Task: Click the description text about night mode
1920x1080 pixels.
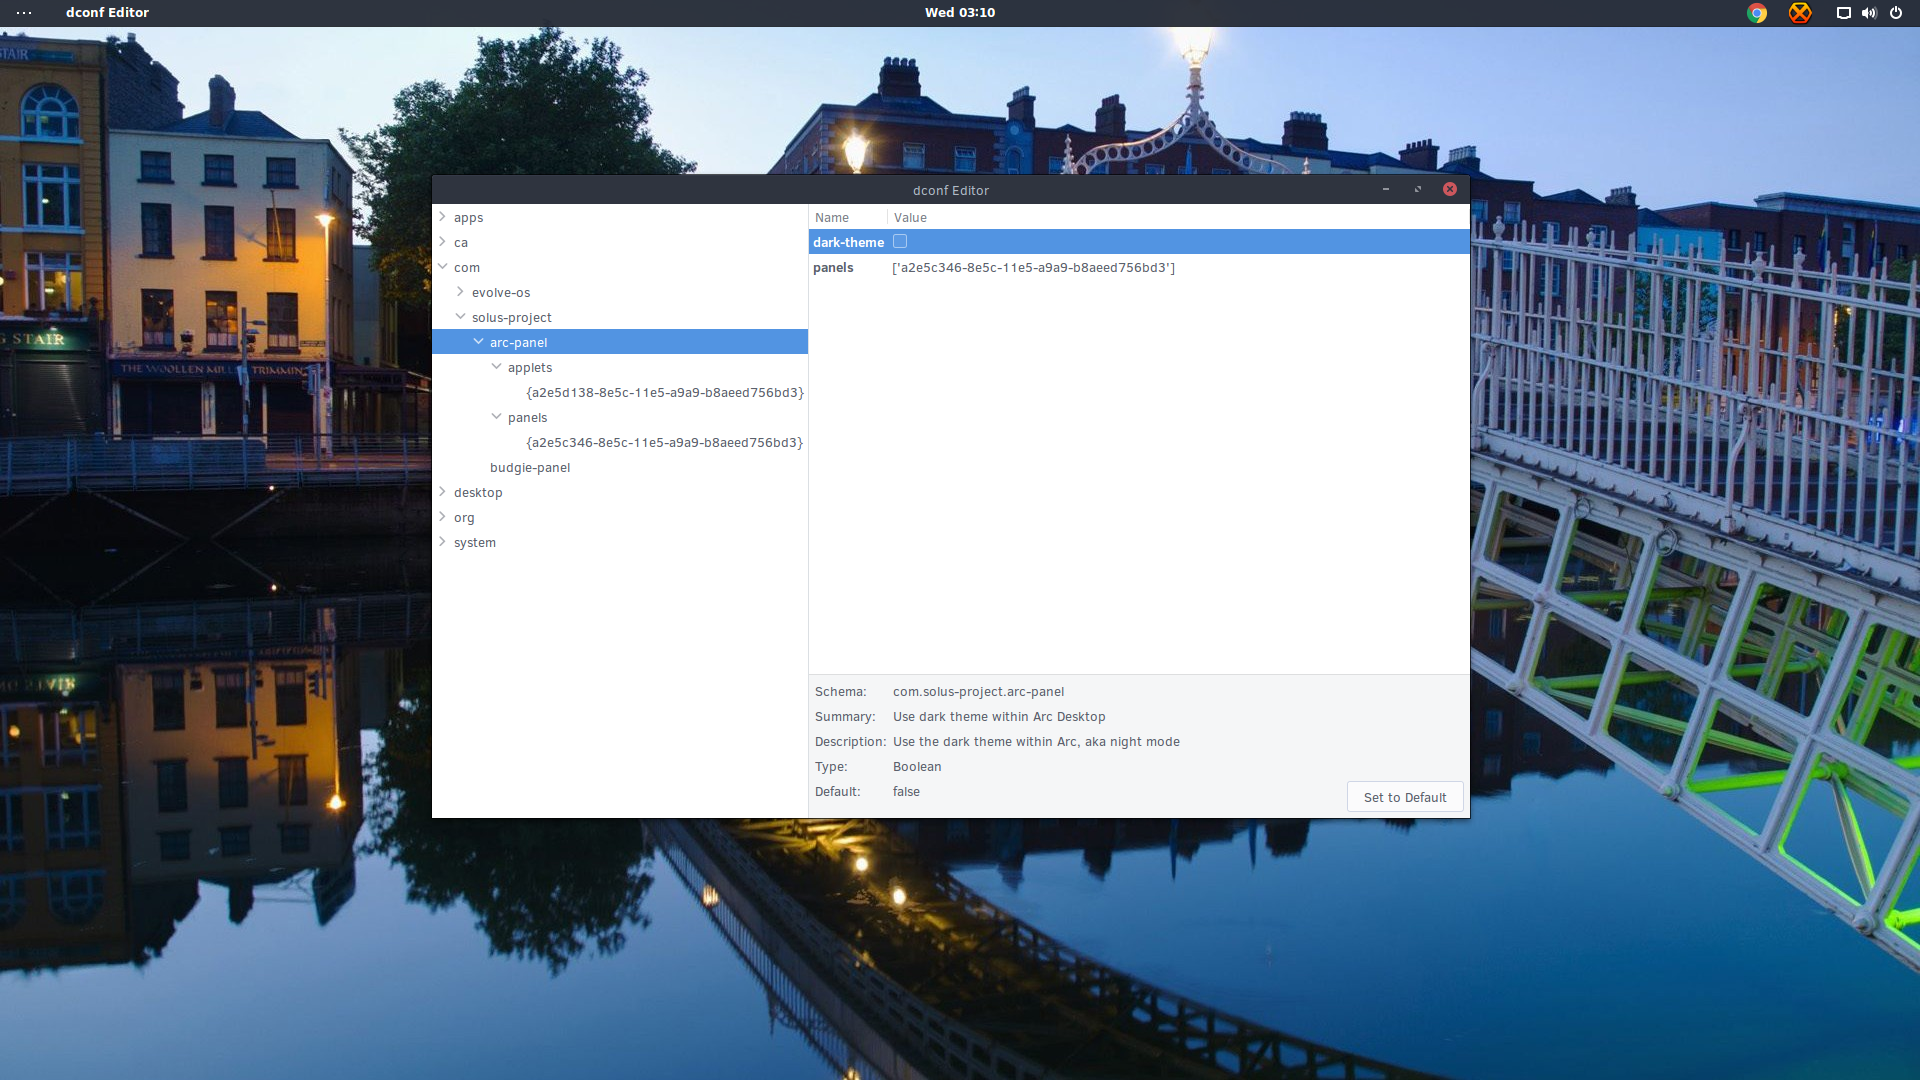Action: coord(1036,741)
